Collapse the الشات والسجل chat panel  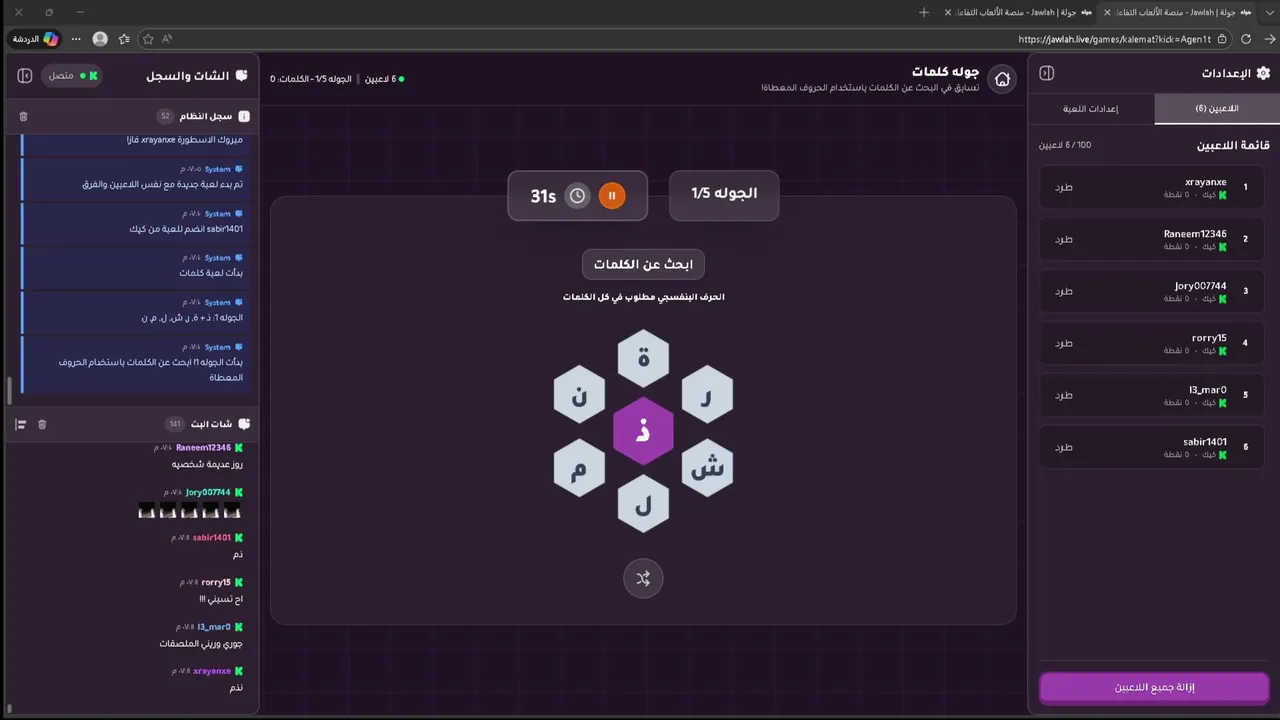[25, 76]
